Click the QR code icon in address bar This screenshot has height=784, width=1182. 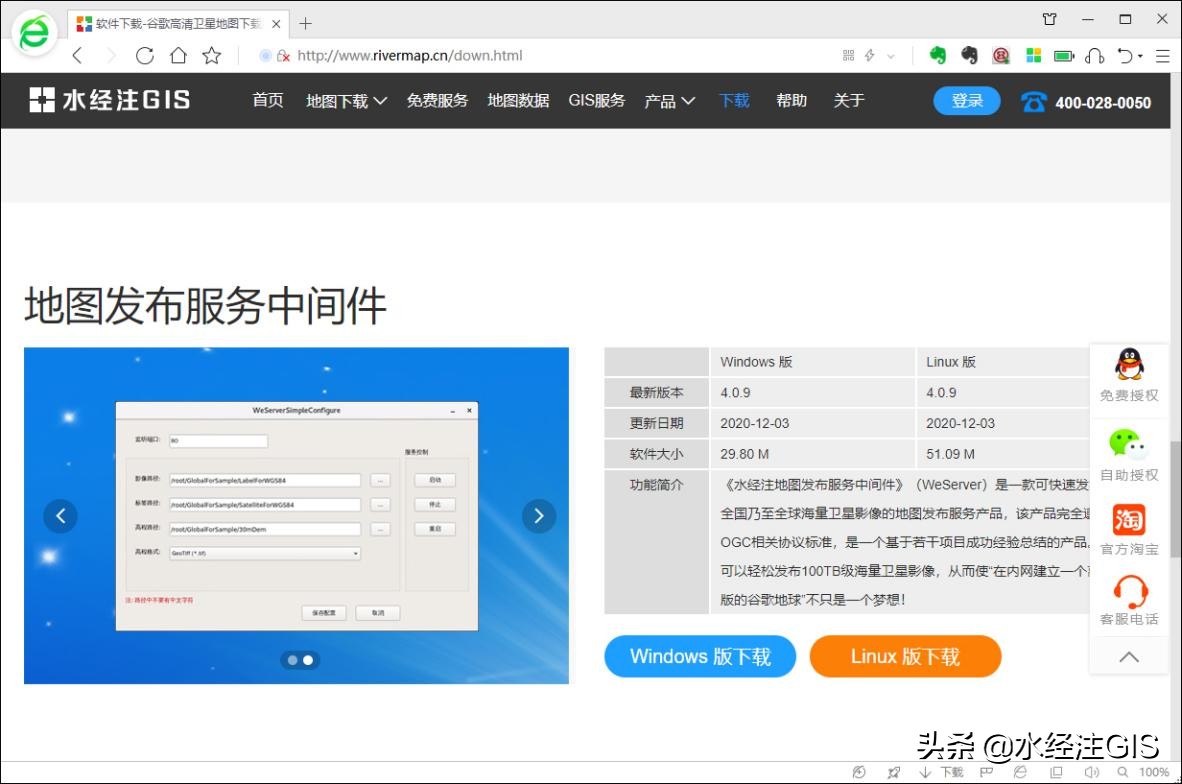pyautogui.click(x=848, y=55)
